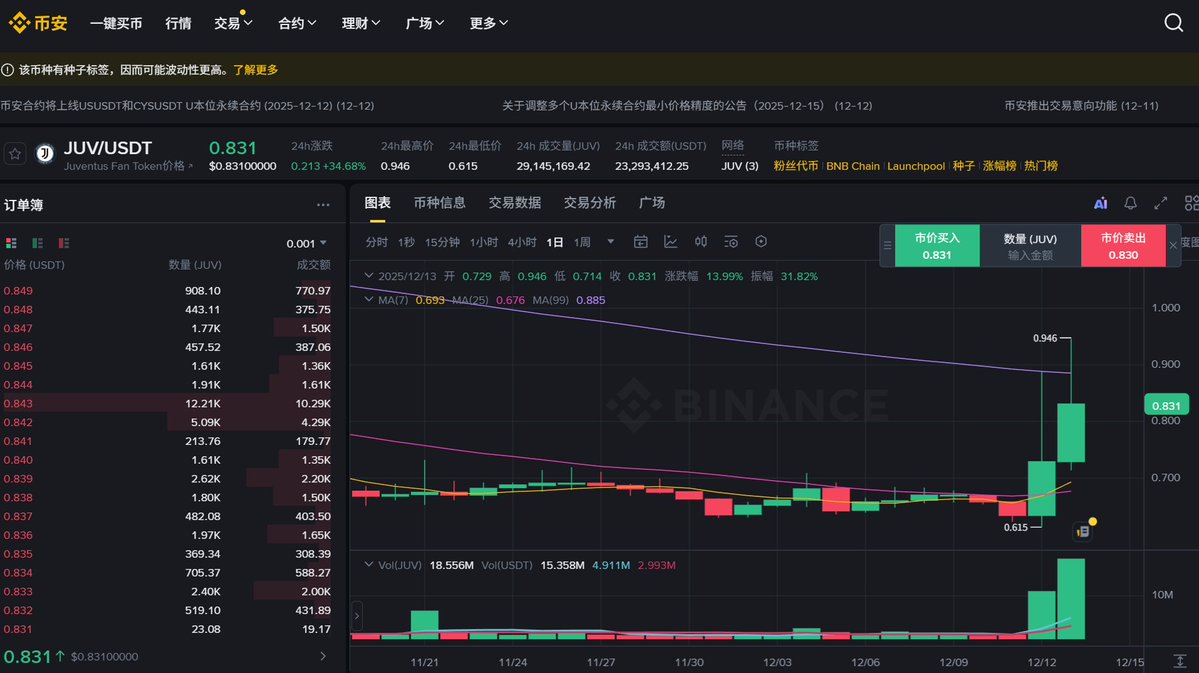Expand the volume panel side arrow
1199x673 pixels.
pyautogui.click(x=356, y=616)
